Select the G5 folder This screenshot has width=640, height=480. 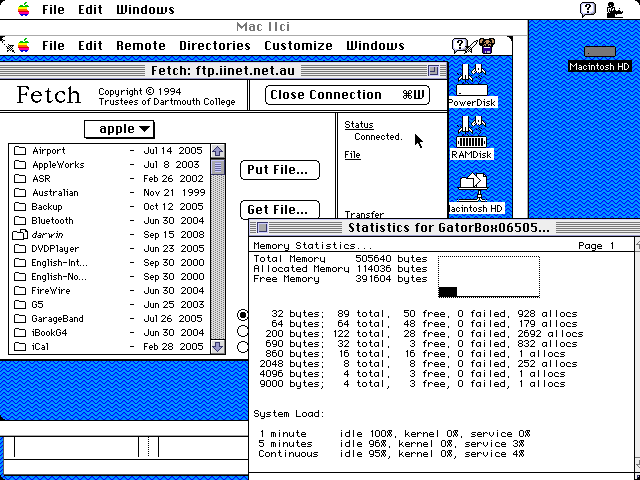coord(109,304)
